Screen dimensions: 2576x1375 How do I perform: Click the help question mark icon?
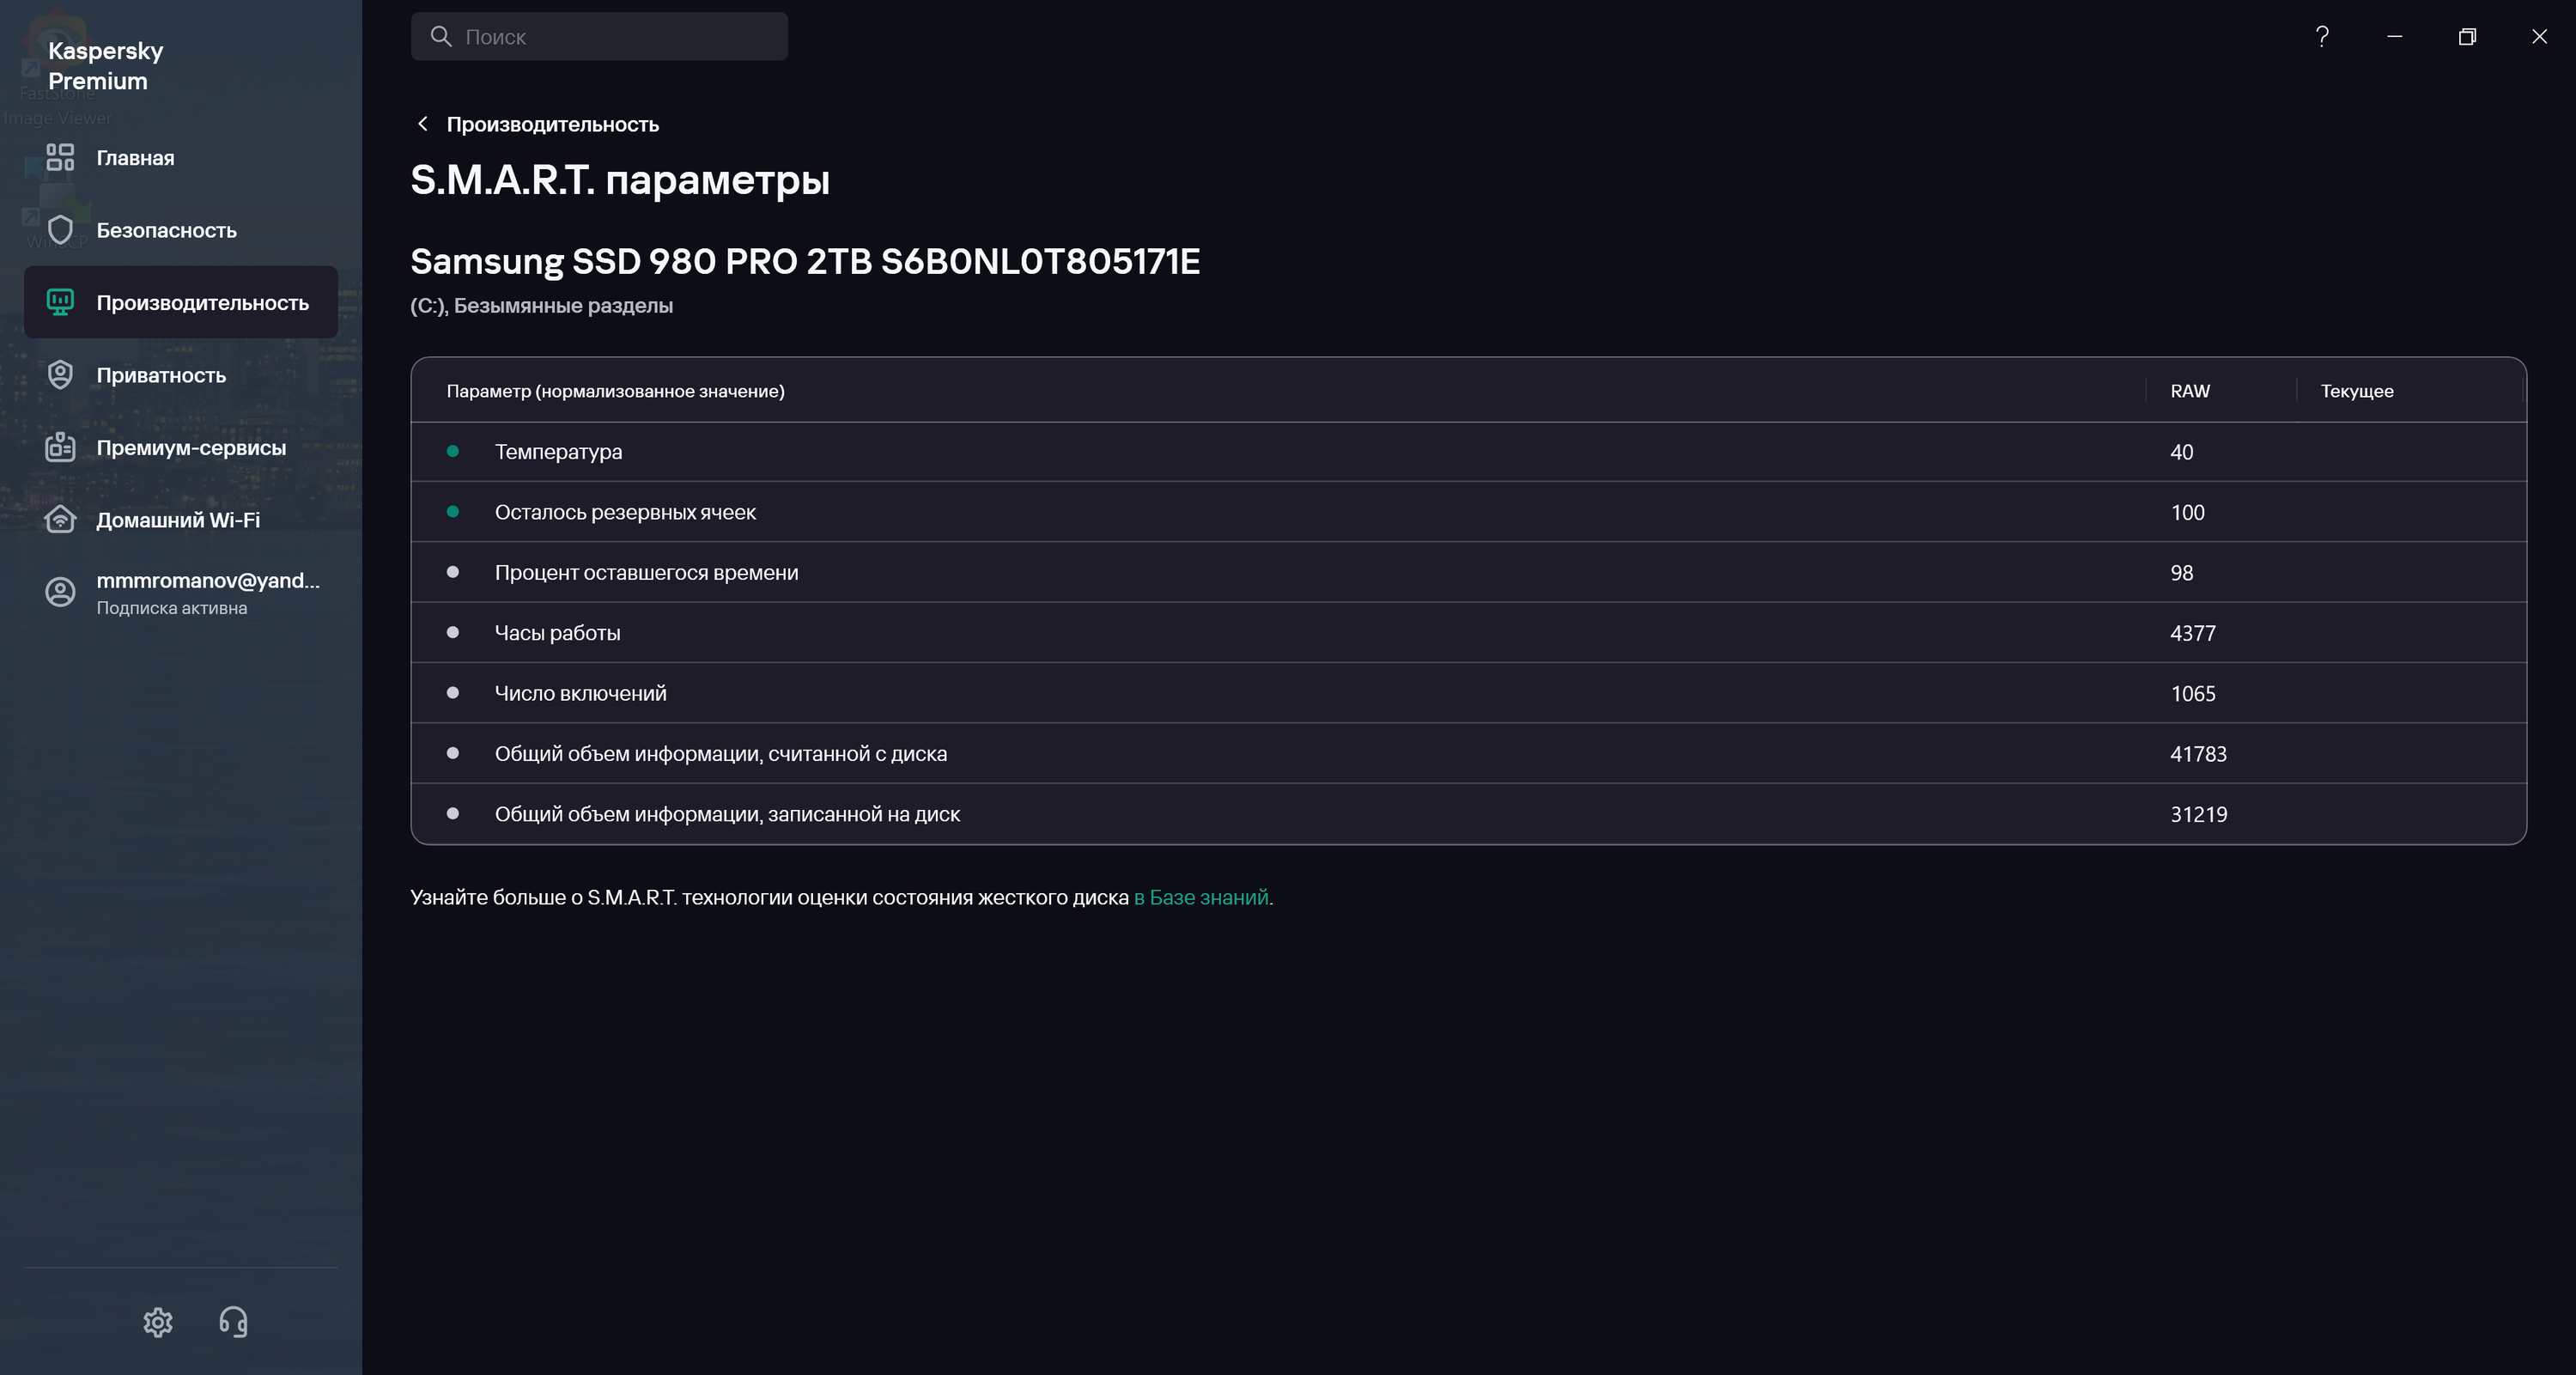click(x=2322, y=37)
